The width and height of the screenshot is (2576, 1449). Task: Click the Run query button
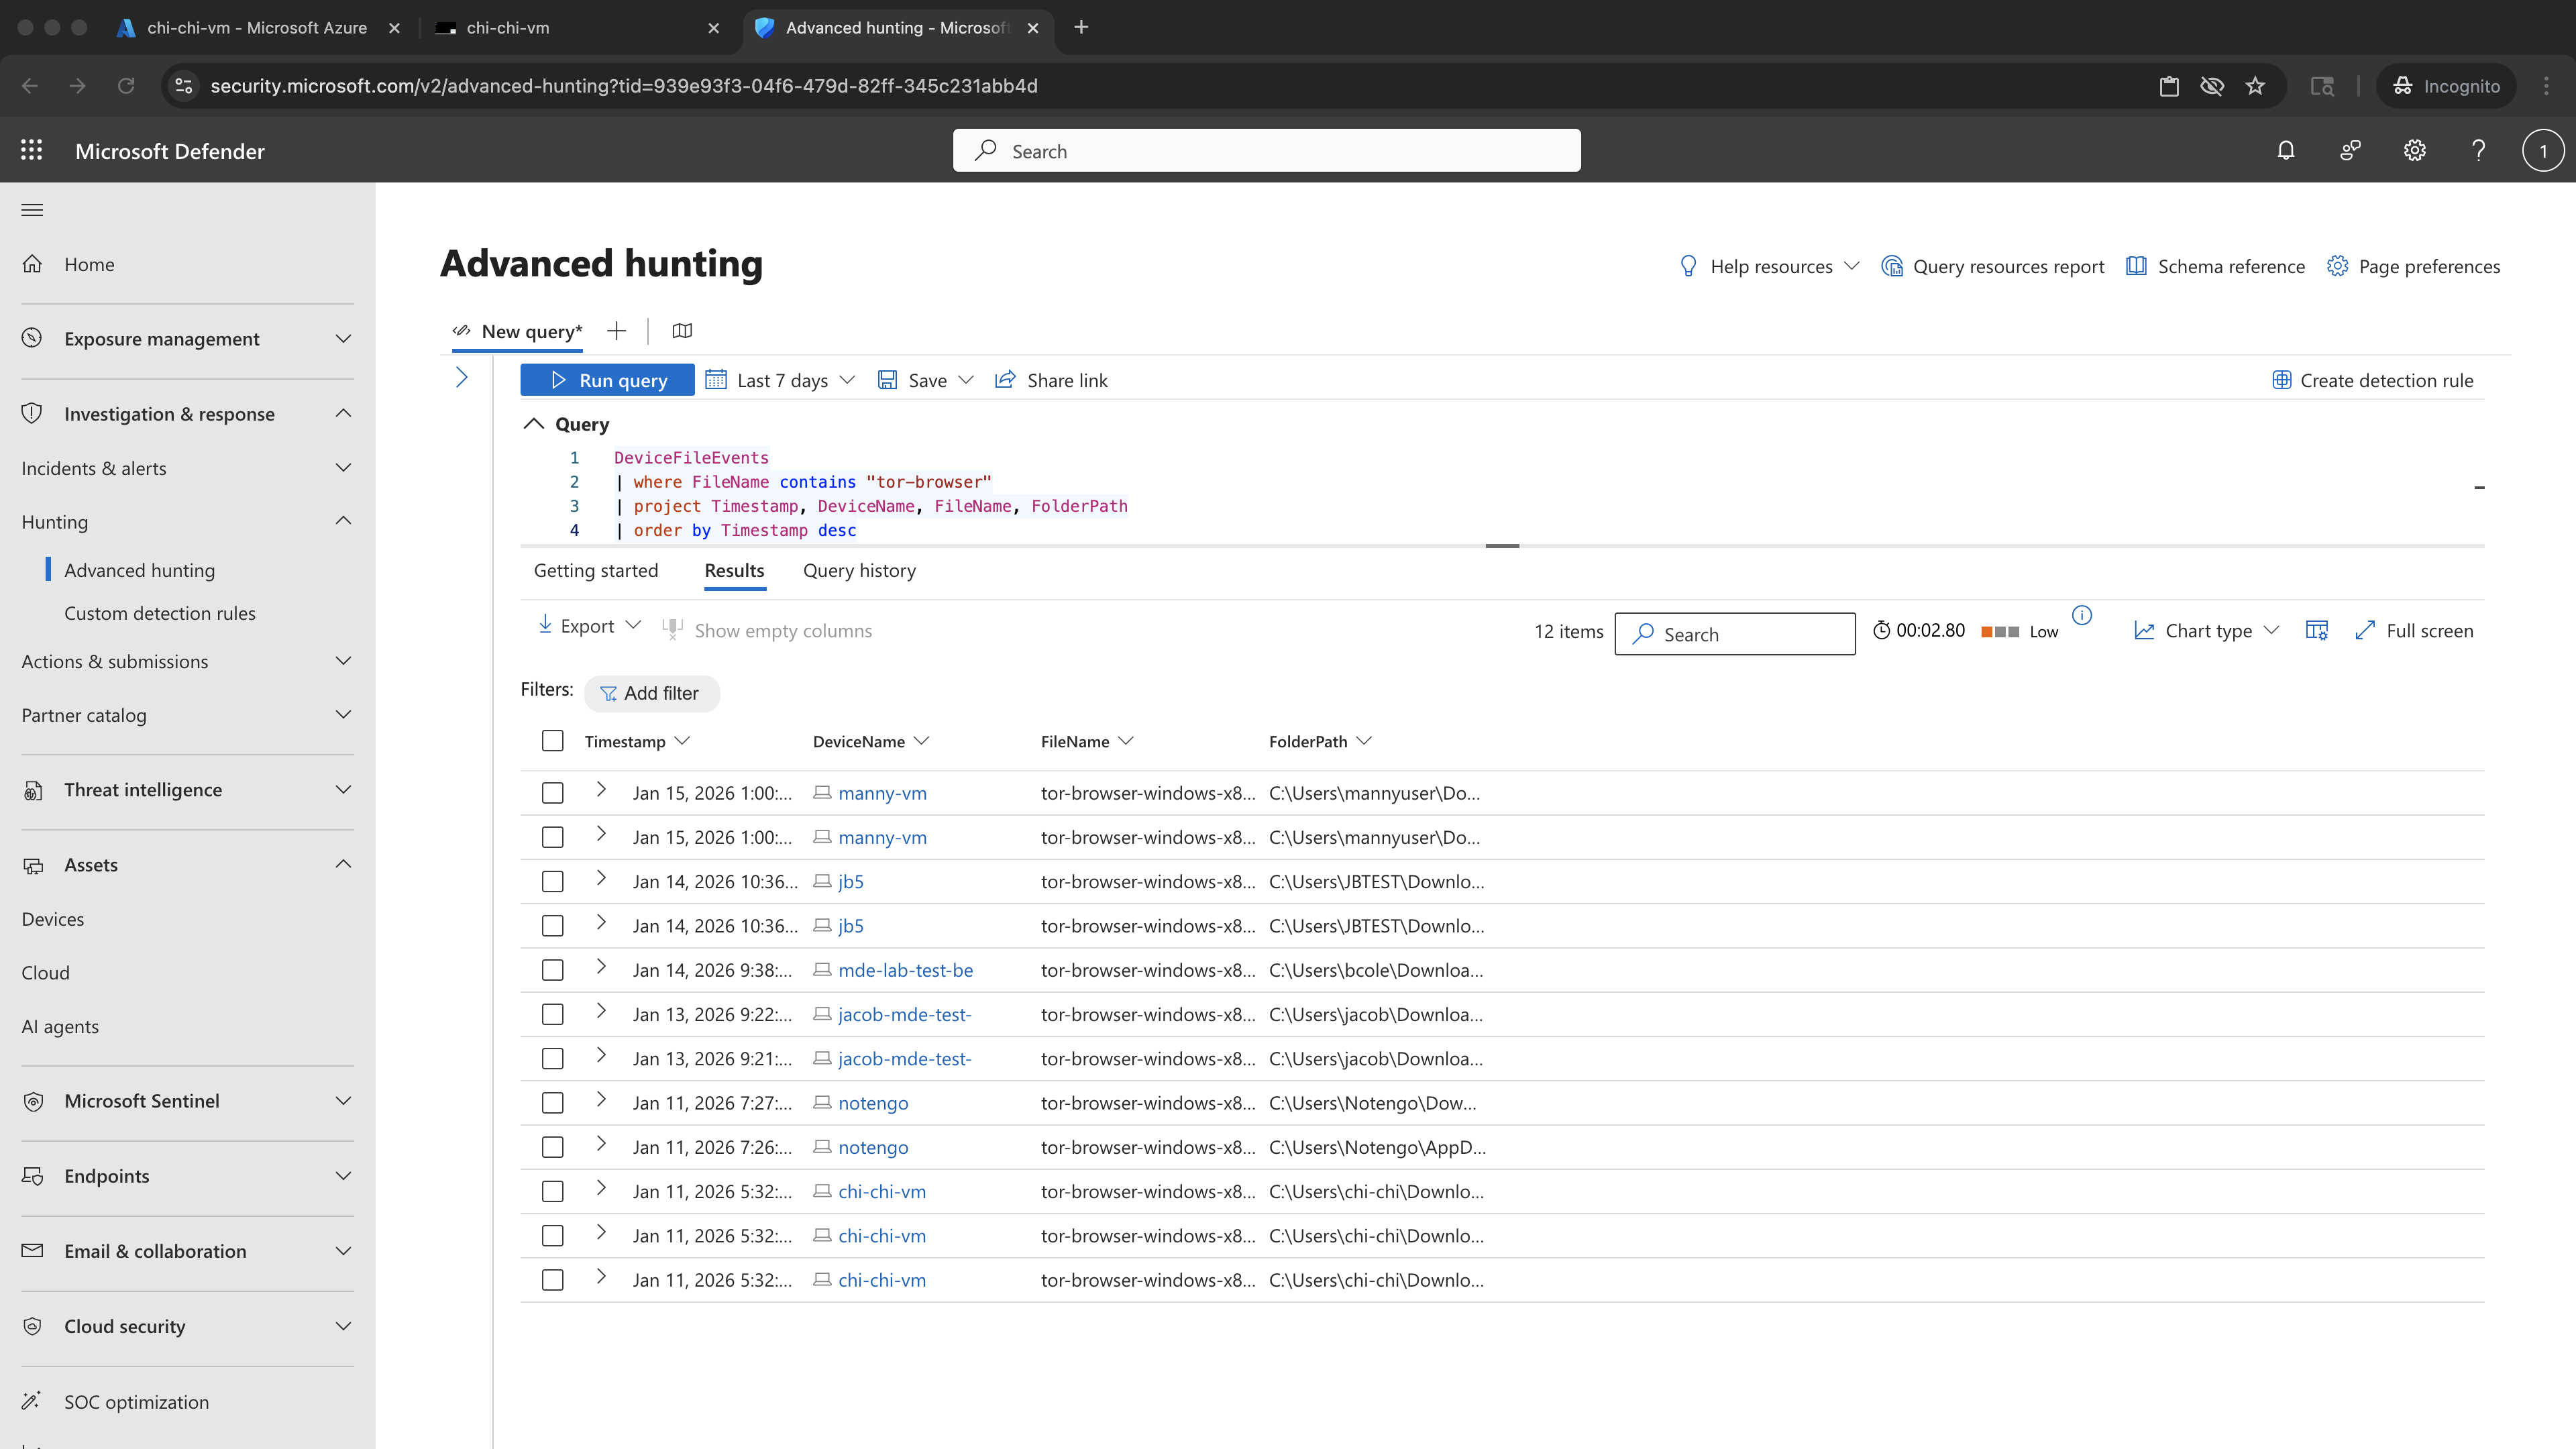[x=607, y=380]
